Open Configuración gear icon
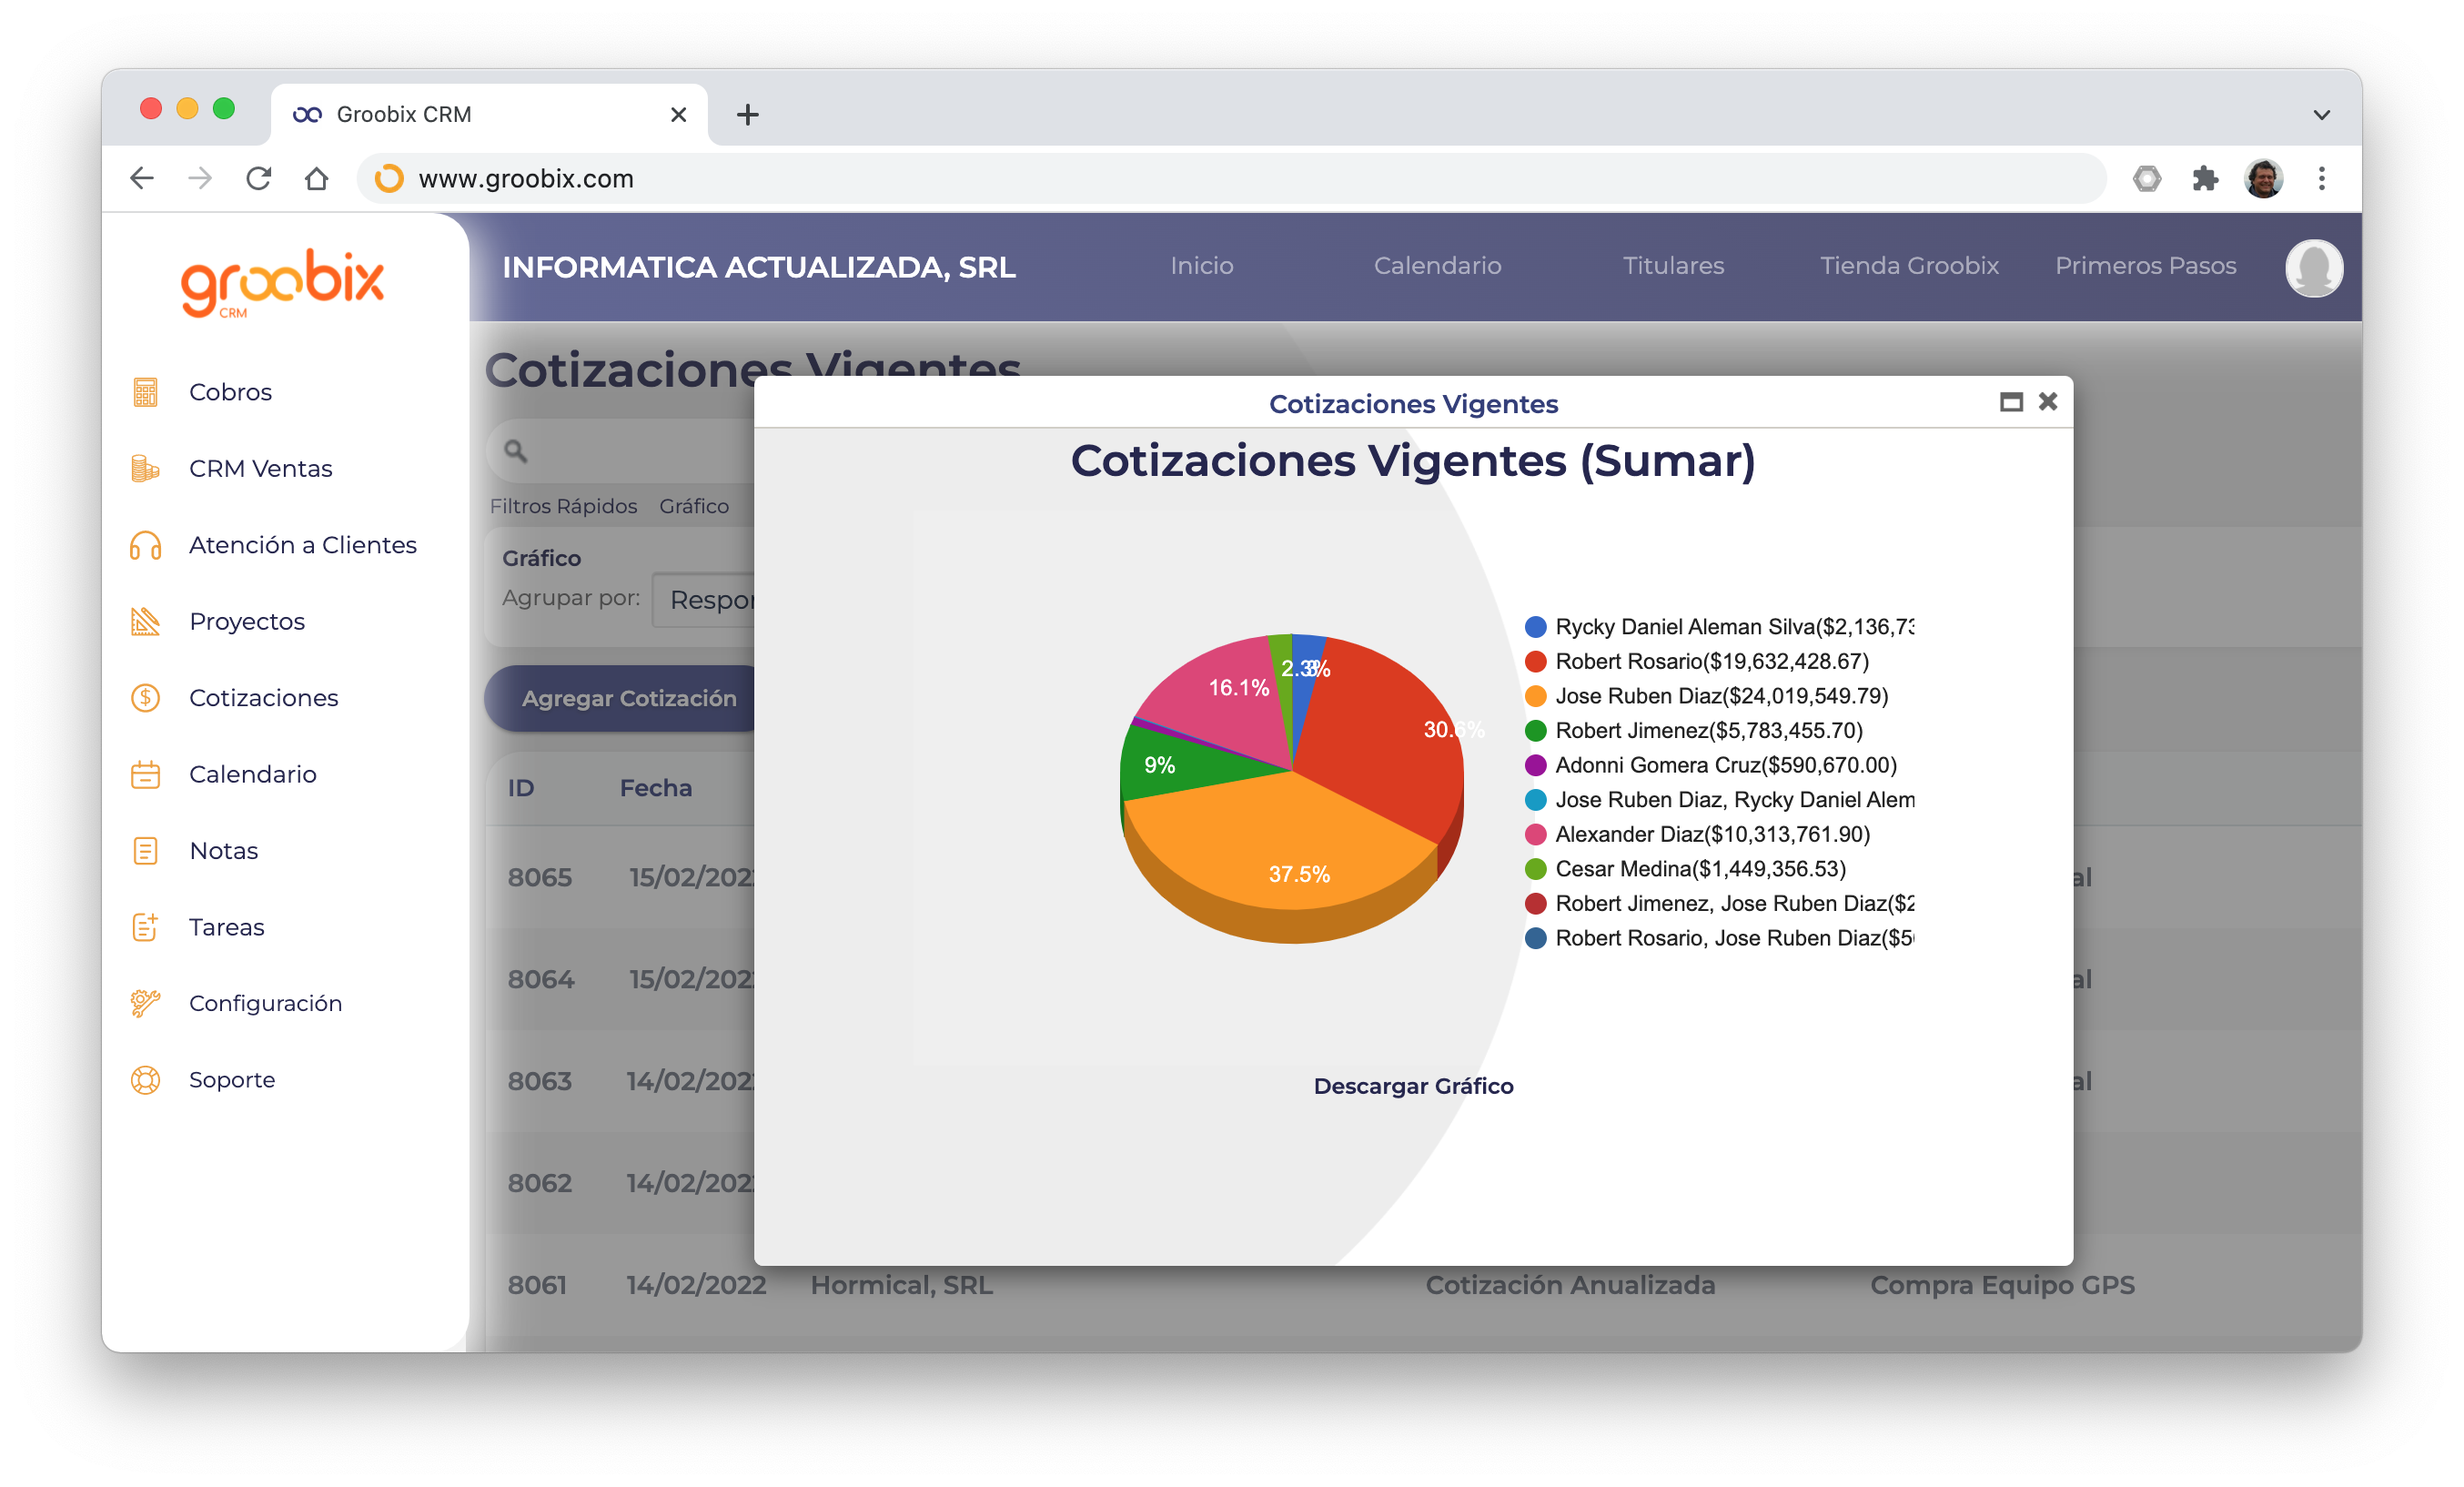The height and width of the screenshot is (1487, 2464). tap(146, 1003)
